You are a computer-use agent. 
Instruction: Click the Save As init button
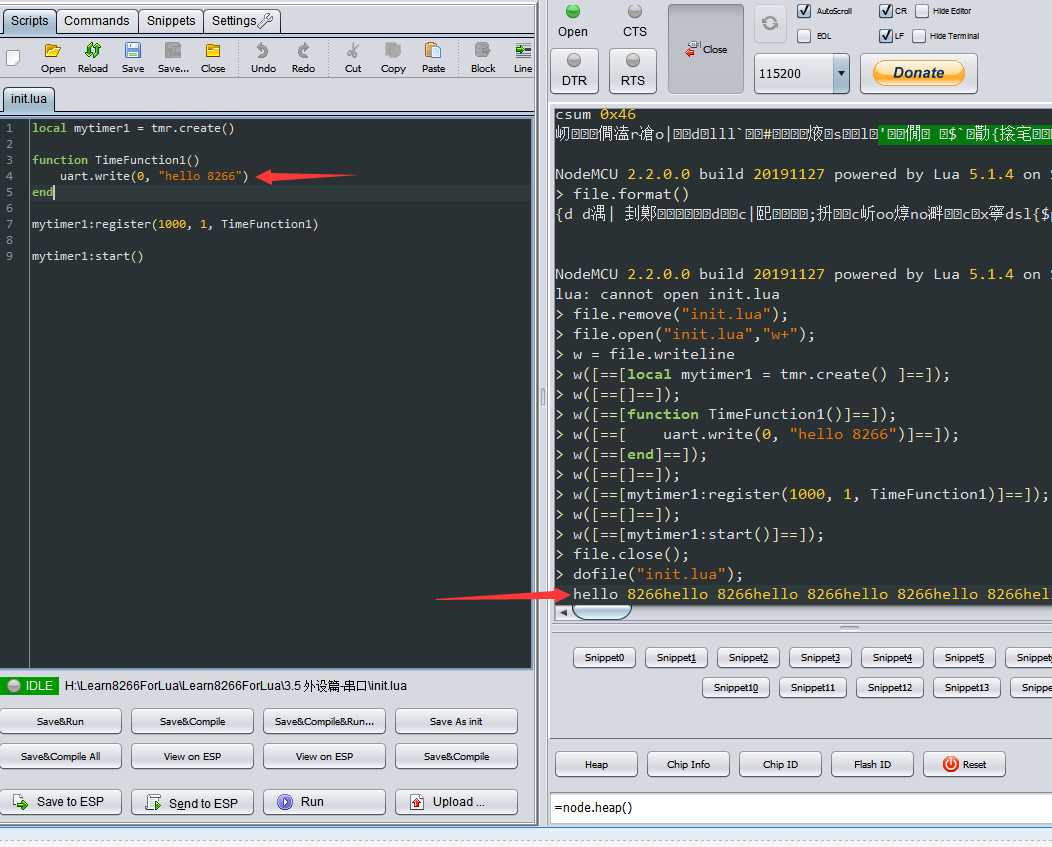tap(456, 721)
